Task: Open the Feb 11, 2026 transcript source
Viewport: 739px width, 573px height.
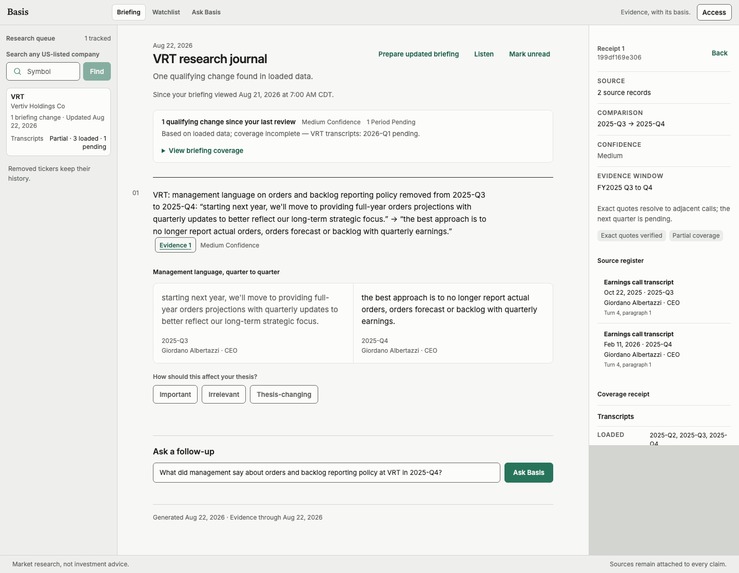Action: 664,349
